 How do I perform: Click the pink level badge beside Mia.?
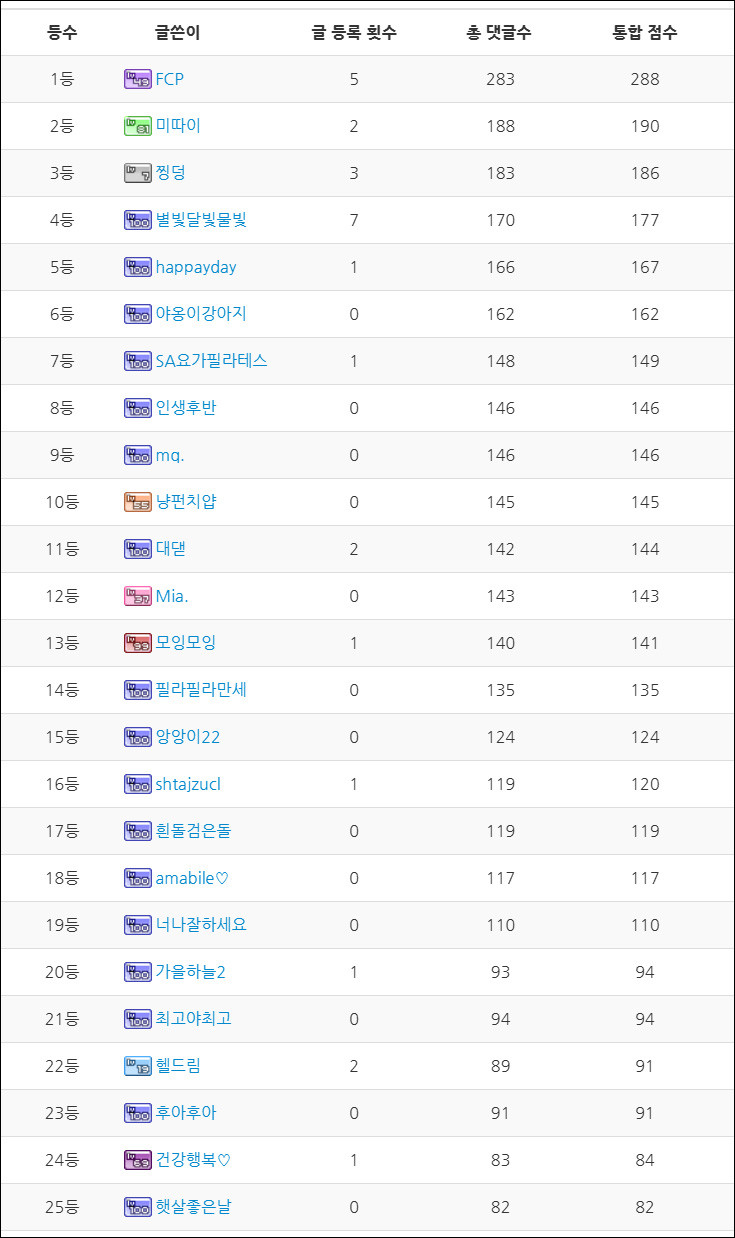pos(137,596)
